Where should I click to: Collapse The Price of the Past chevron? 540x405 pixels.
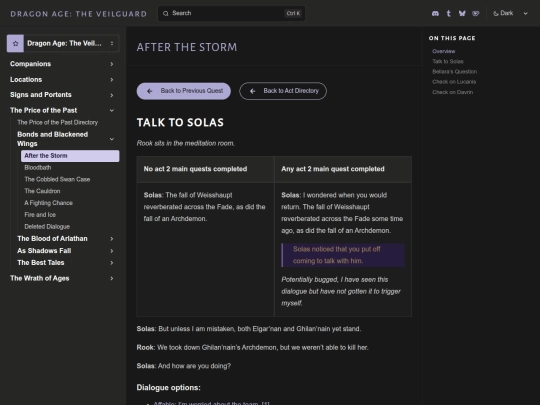(x=112, y=110)
